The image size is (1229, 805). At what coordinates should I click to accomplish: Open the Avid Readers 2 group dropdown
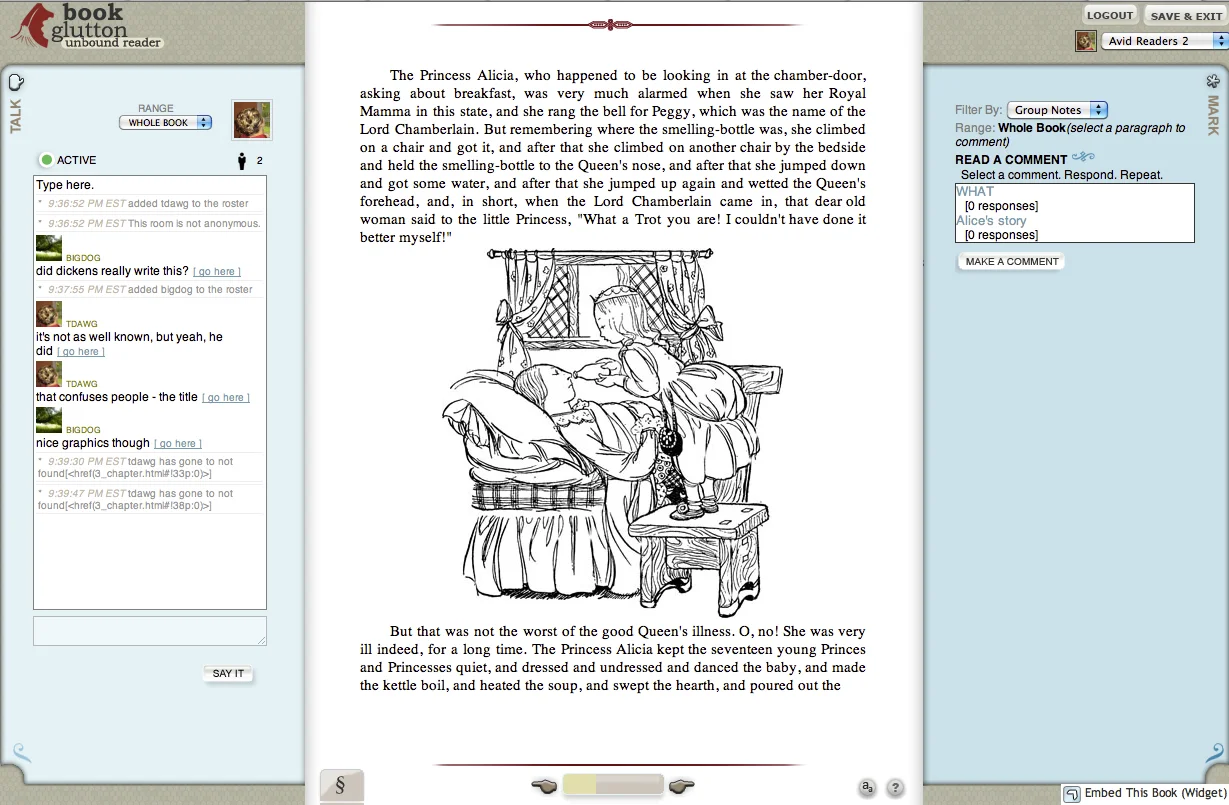coord(1164,41)
